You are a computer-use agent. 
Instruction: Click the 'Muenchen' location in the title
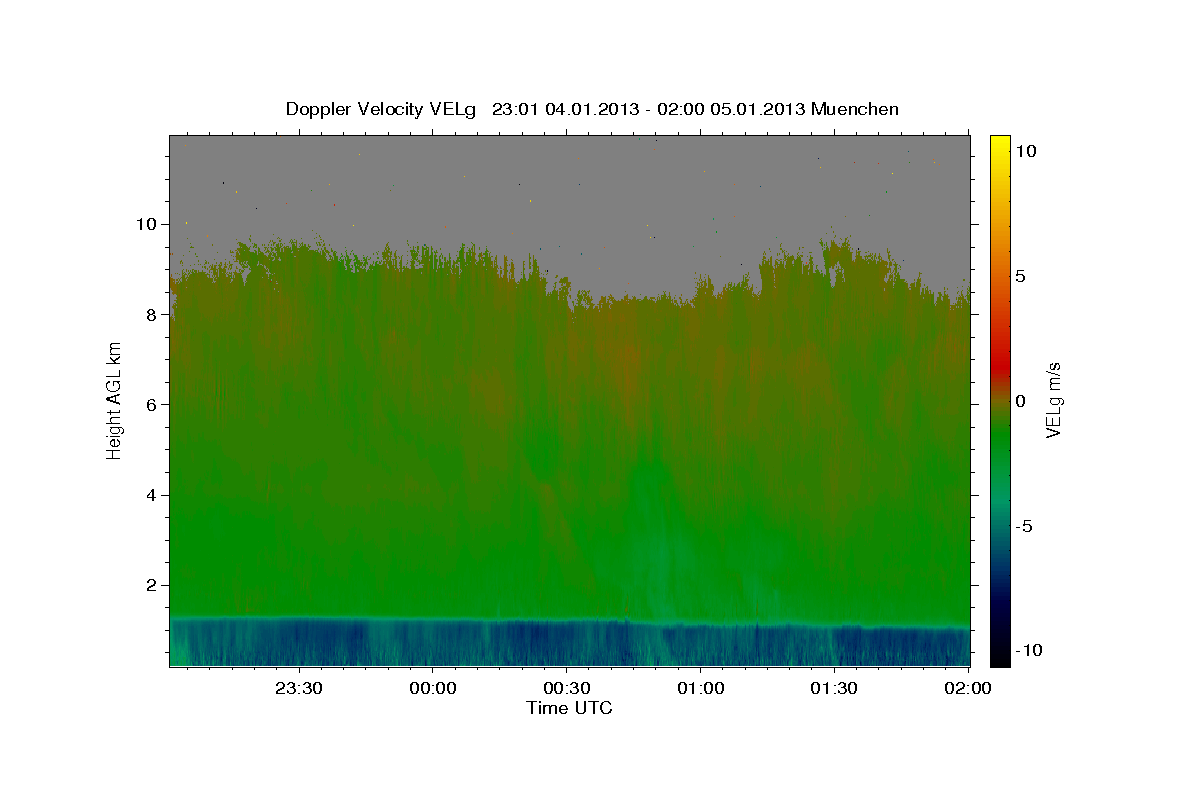pyautogui.click(x=855, y=109)
